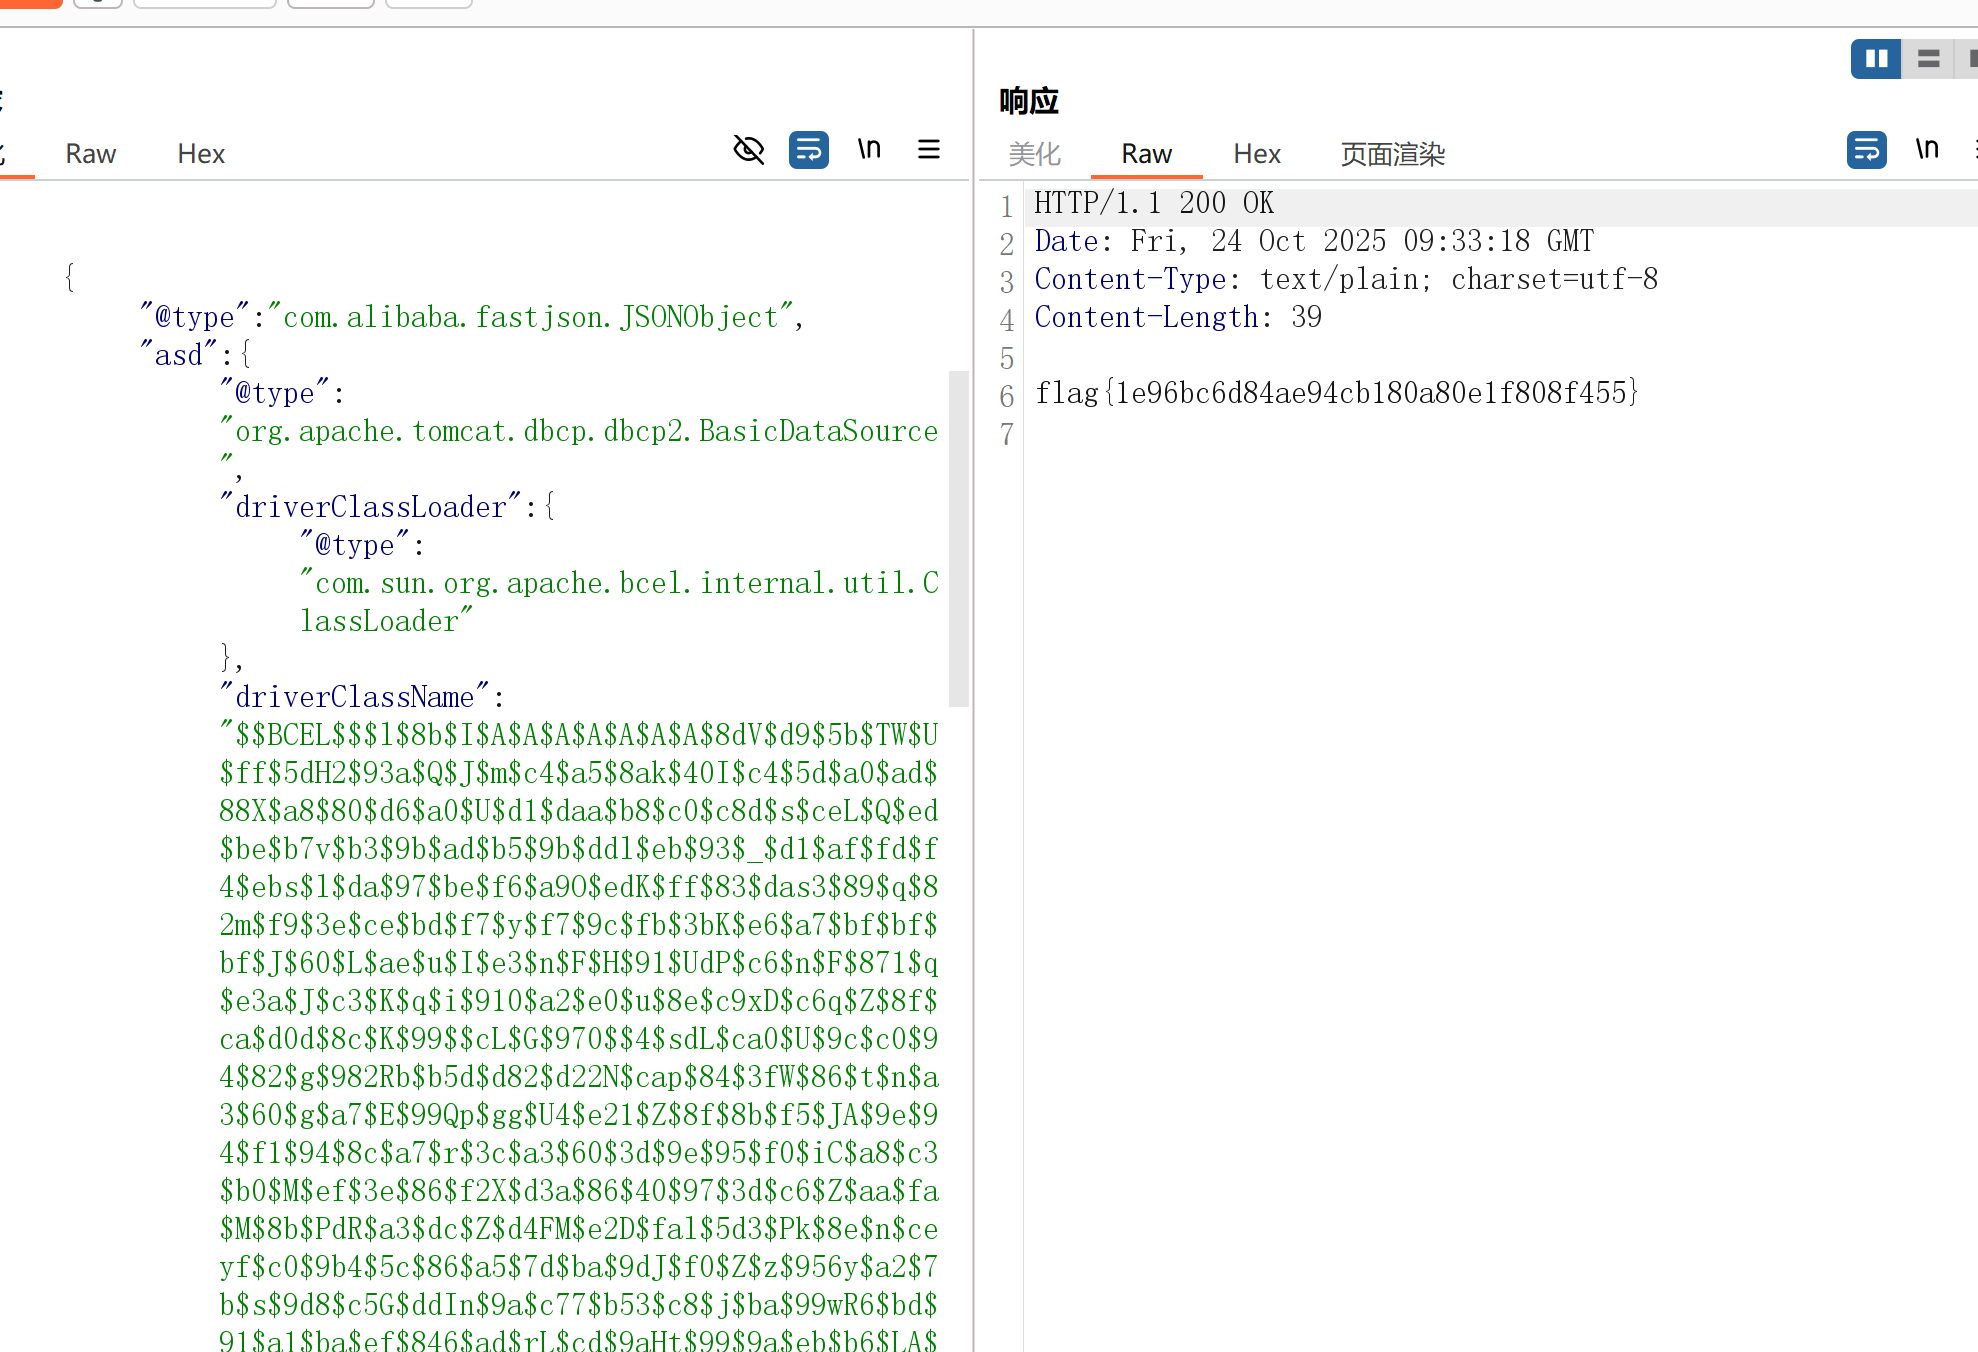Click request editor vertical scrollbar

pyautogui.click(x=958, y=540)
